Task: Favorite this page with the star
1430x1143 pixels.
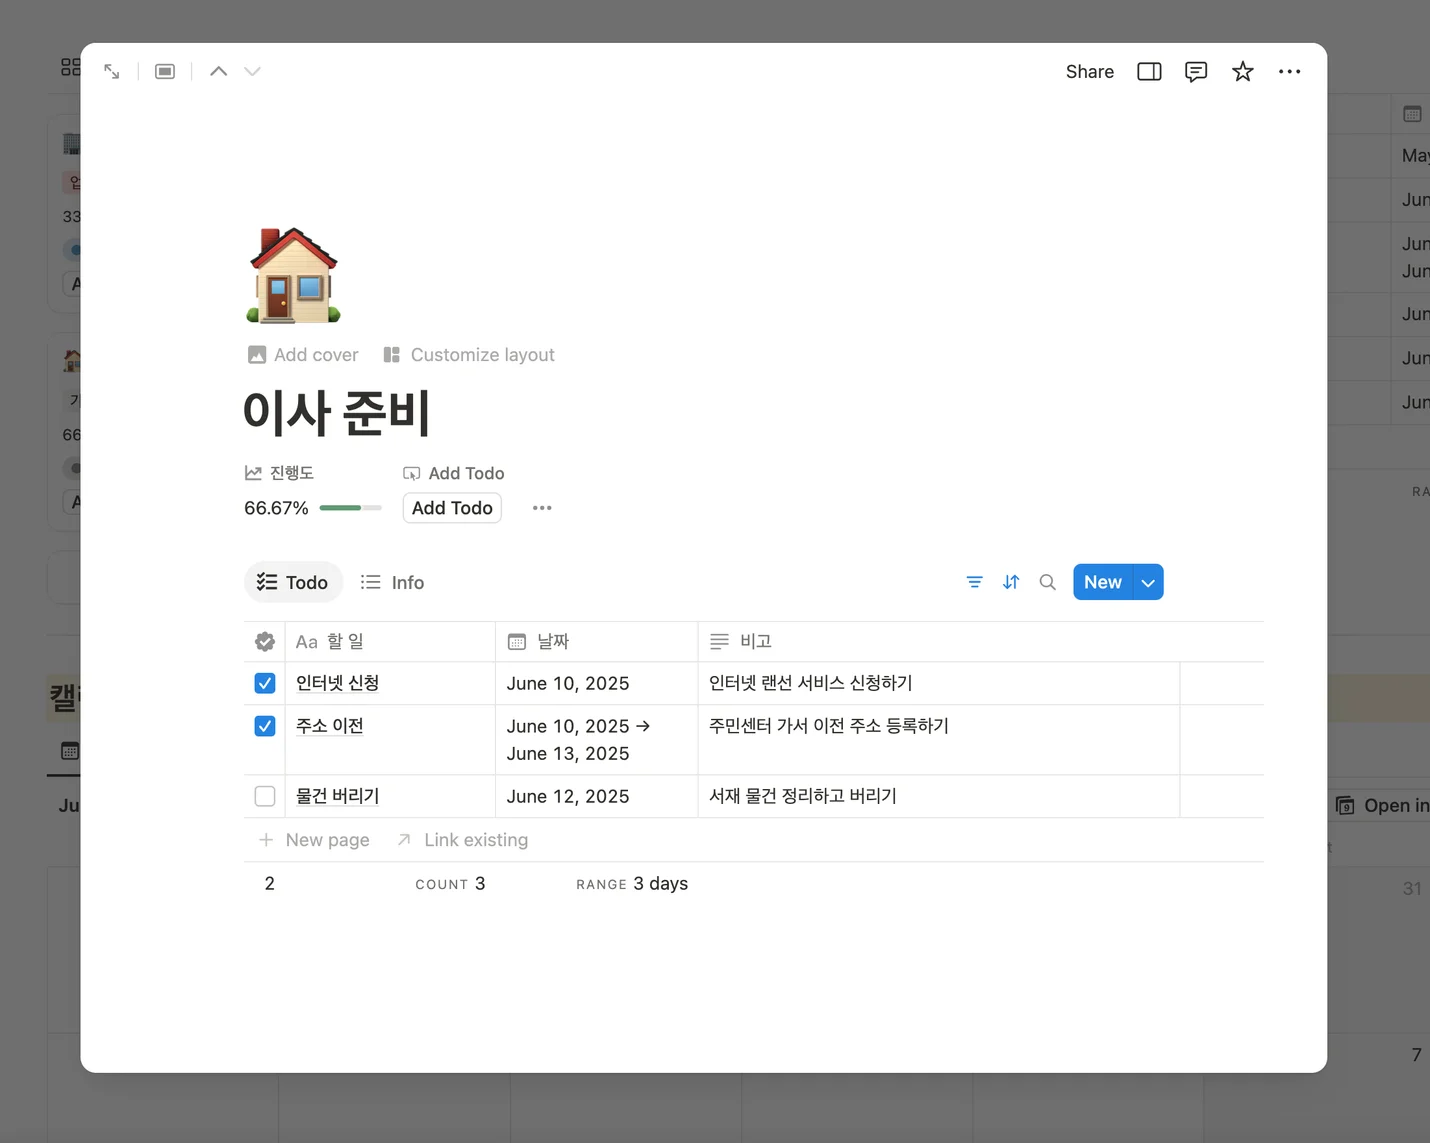Action: [1242, 71]
